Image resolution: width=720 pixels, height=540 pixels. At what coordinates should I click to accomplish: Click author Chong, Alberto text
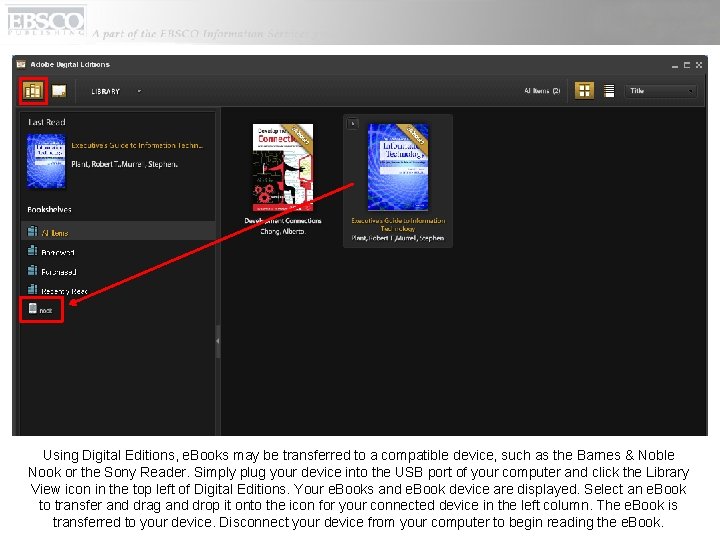[283, 231]
